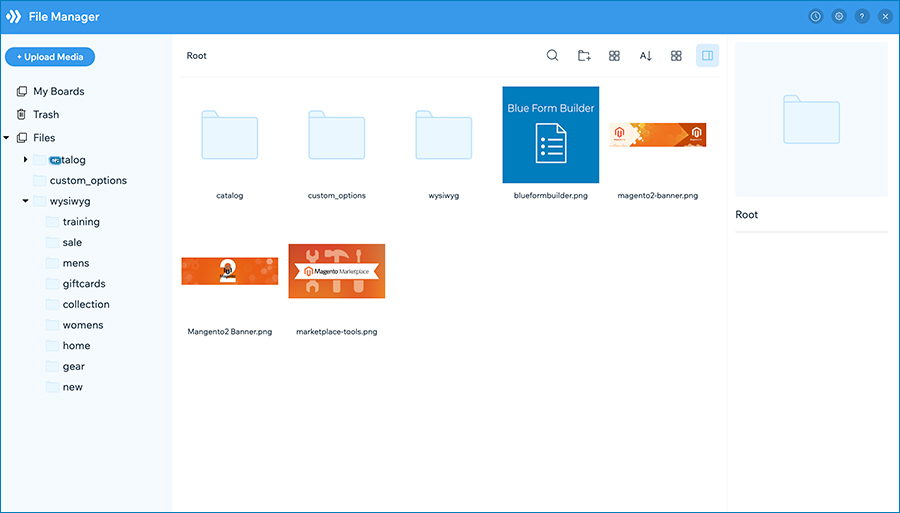Viewport: 900px width, 513px height.
Task: Expand the catalog folder arrow
Action: coord(25,160)
